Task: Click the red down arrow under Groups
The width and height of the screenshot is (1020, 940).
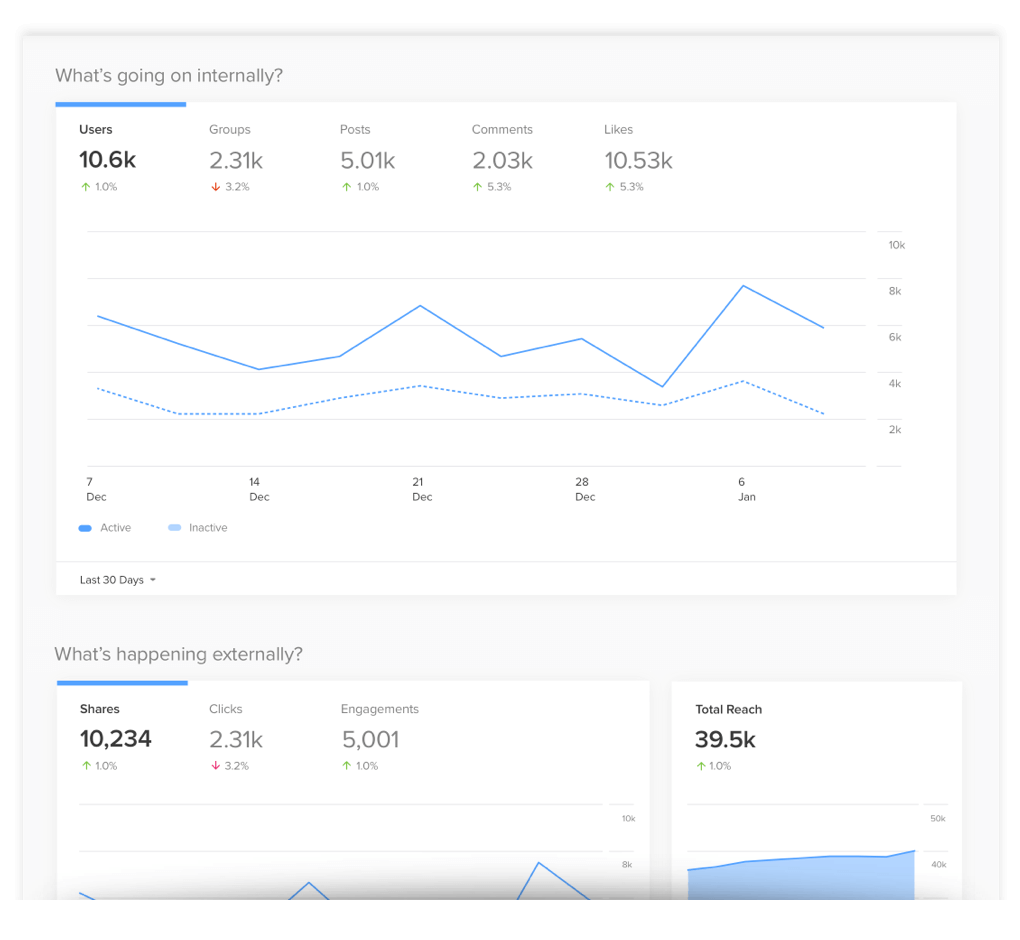Action: point(215,187)
